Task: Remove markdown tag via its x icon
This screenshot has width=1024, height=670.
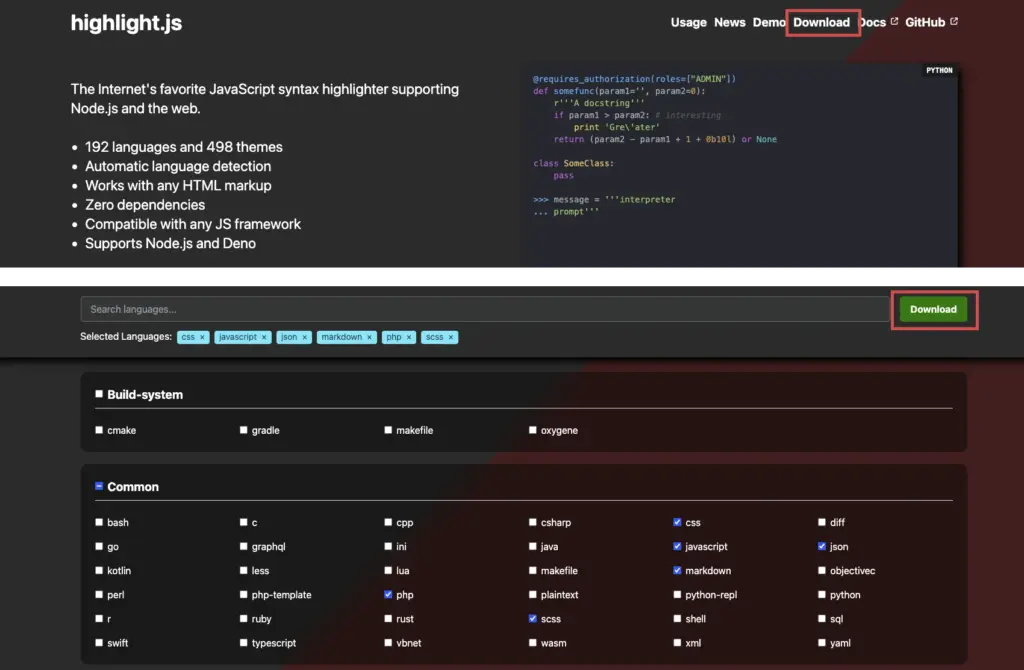Action: (369, 337)
